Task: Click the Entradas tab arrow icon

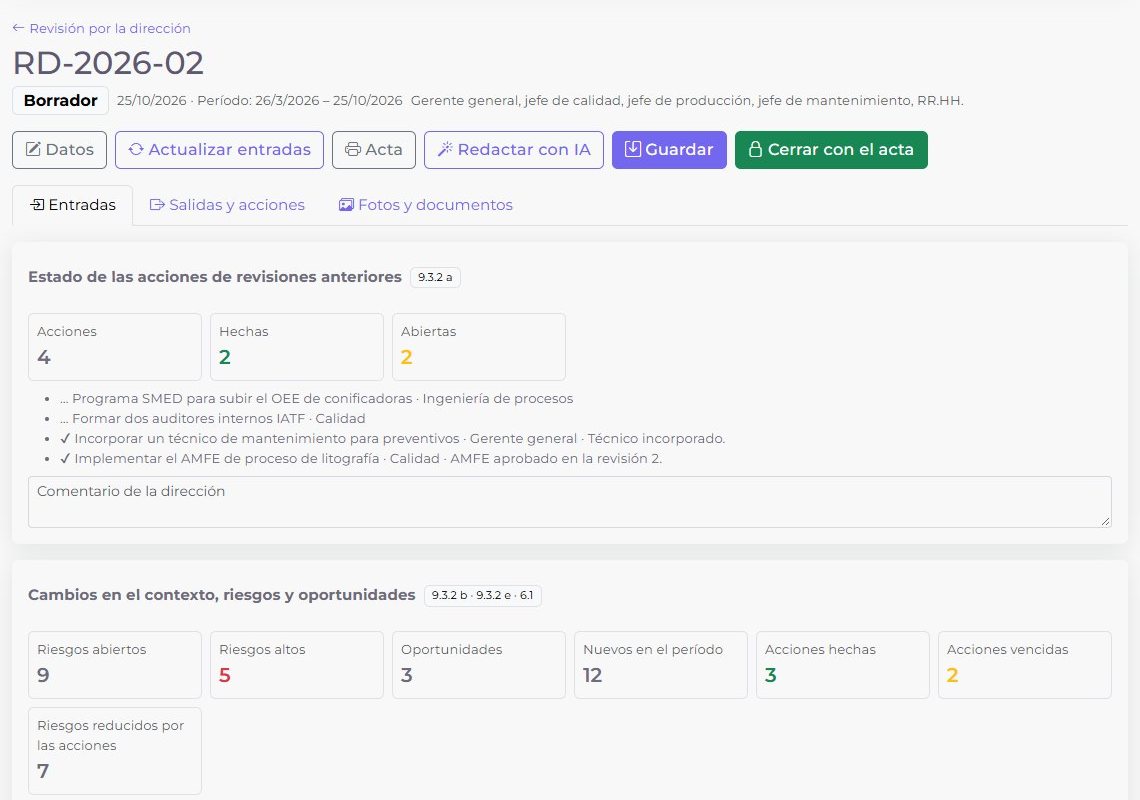Action: point(37,205)
